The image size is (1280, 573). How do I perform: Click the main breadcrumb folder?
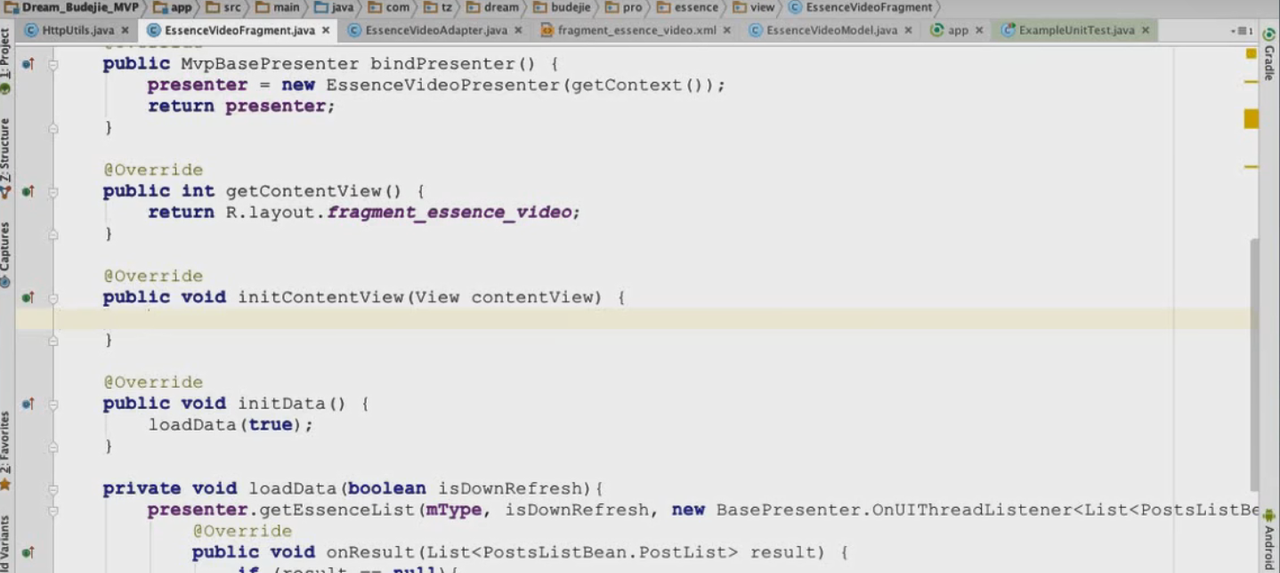[277, 7]
